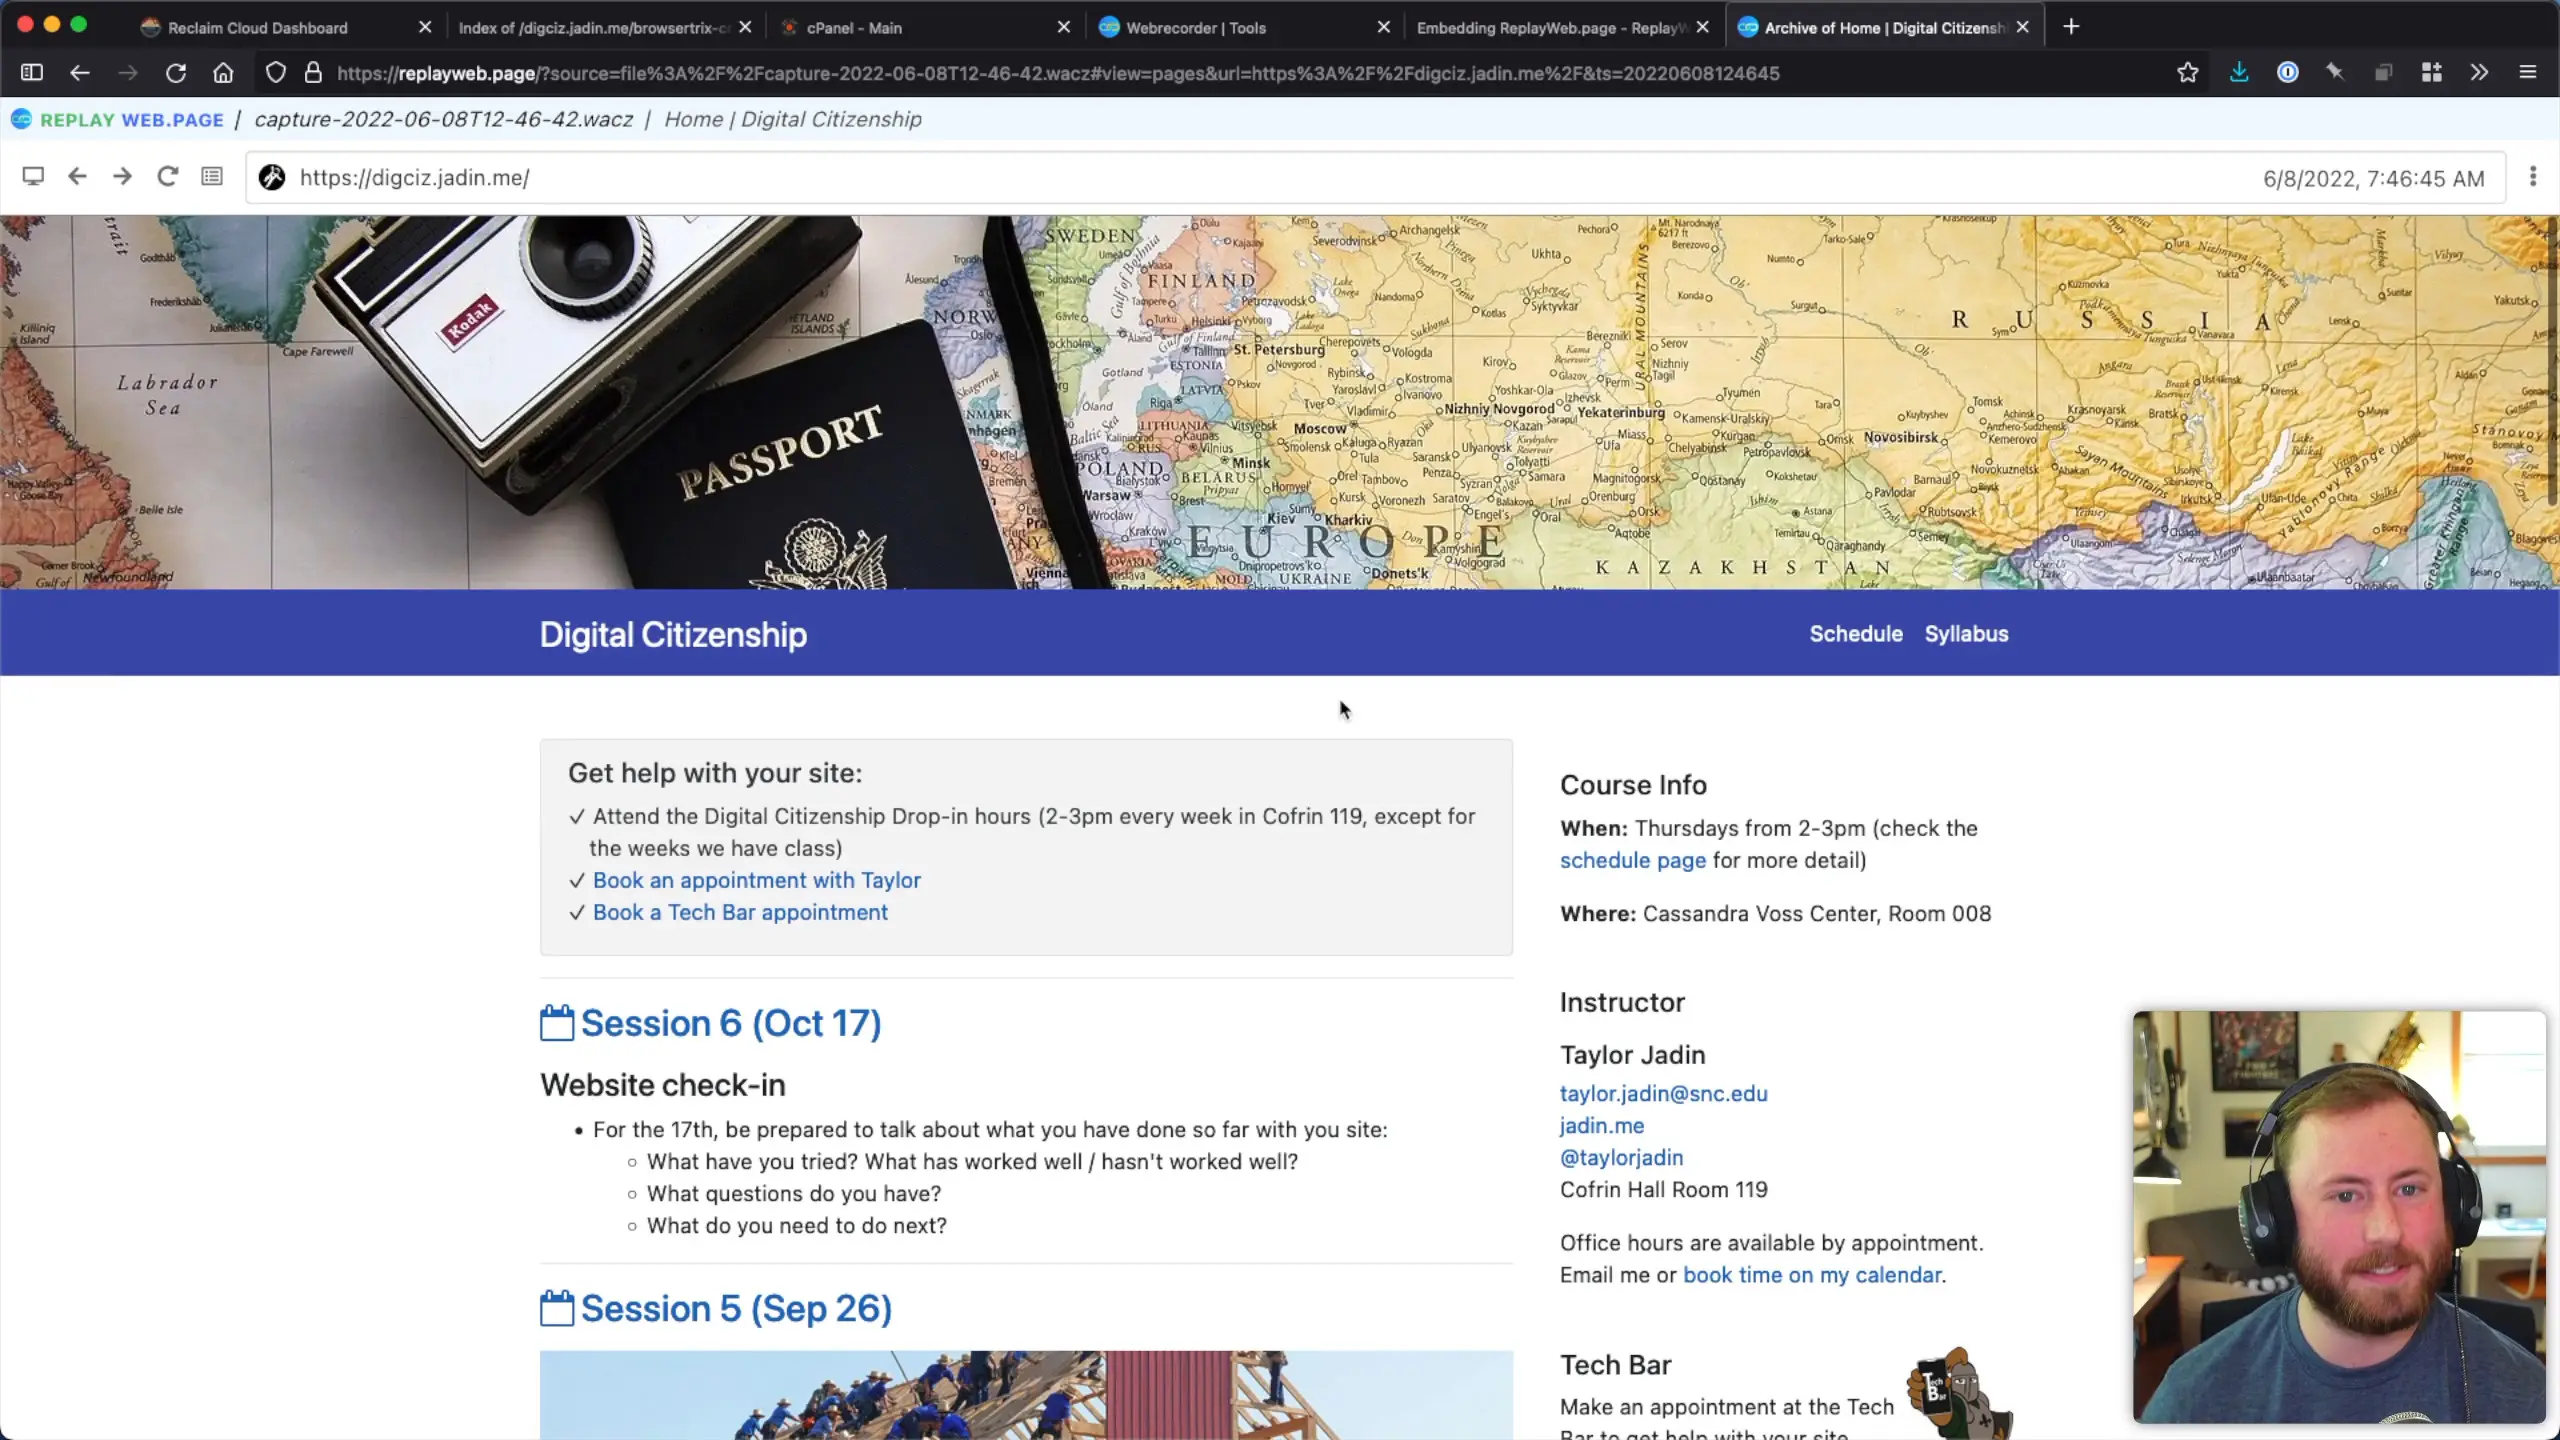Click the capture timestamp 6/8/2022, 7:46:45 AM

click(x=2374, y=179)
